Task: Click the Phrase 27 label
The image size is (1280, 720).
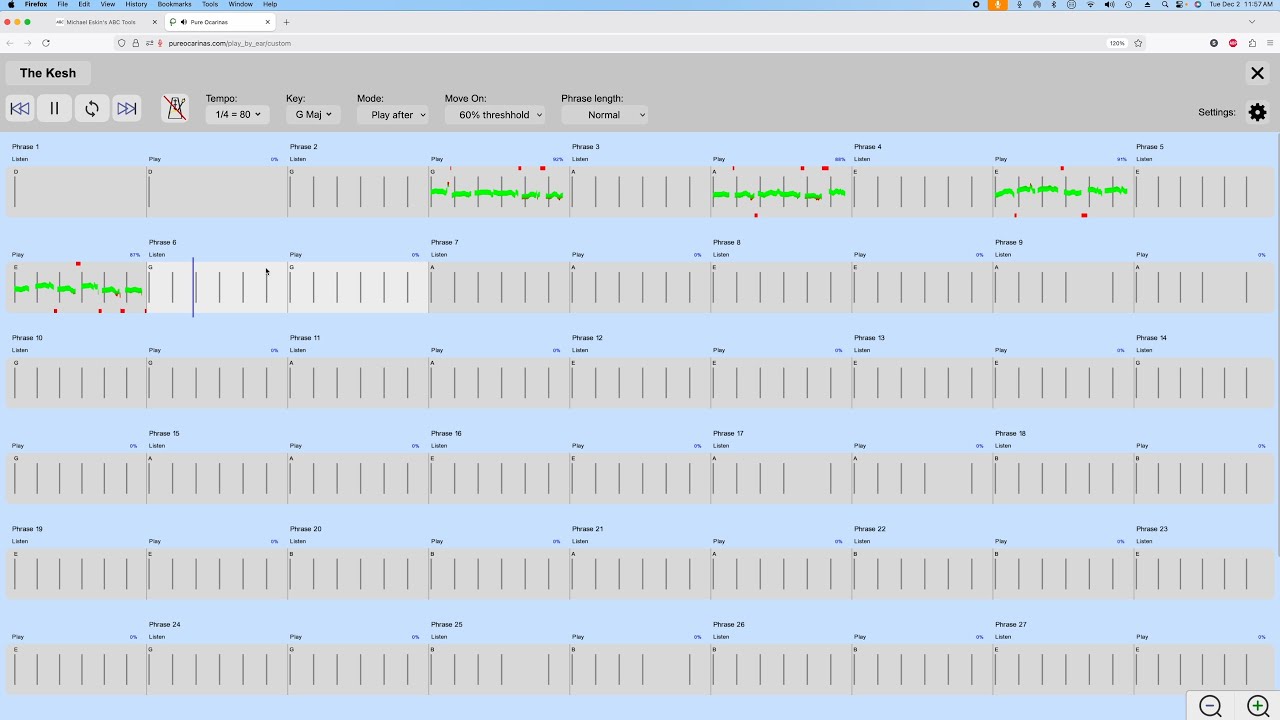Action: click(1010, 625)
